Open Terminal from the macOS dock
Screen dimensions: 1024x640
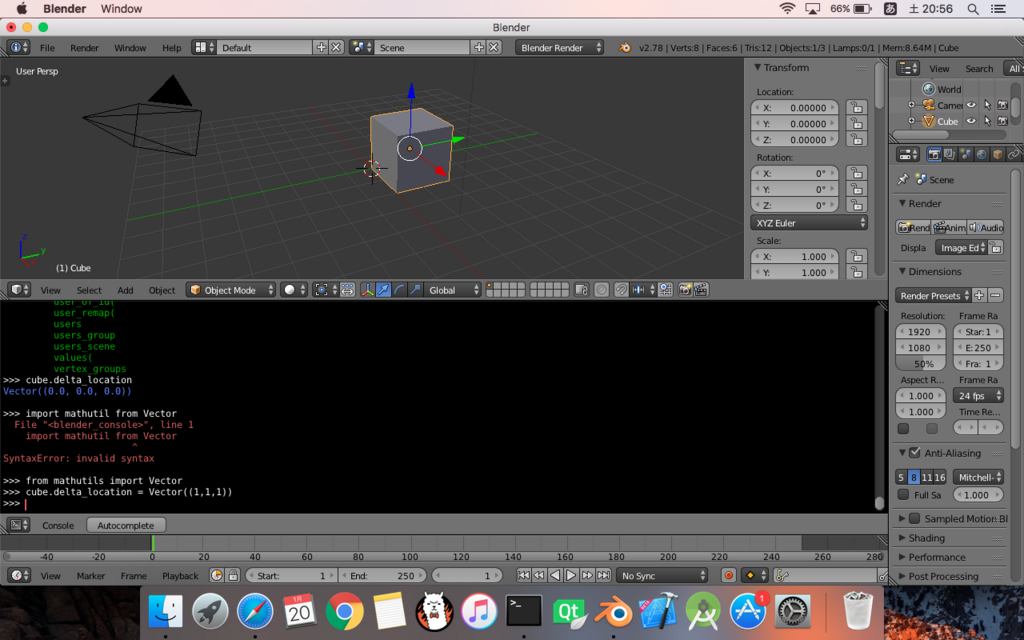tap(524, 612)
